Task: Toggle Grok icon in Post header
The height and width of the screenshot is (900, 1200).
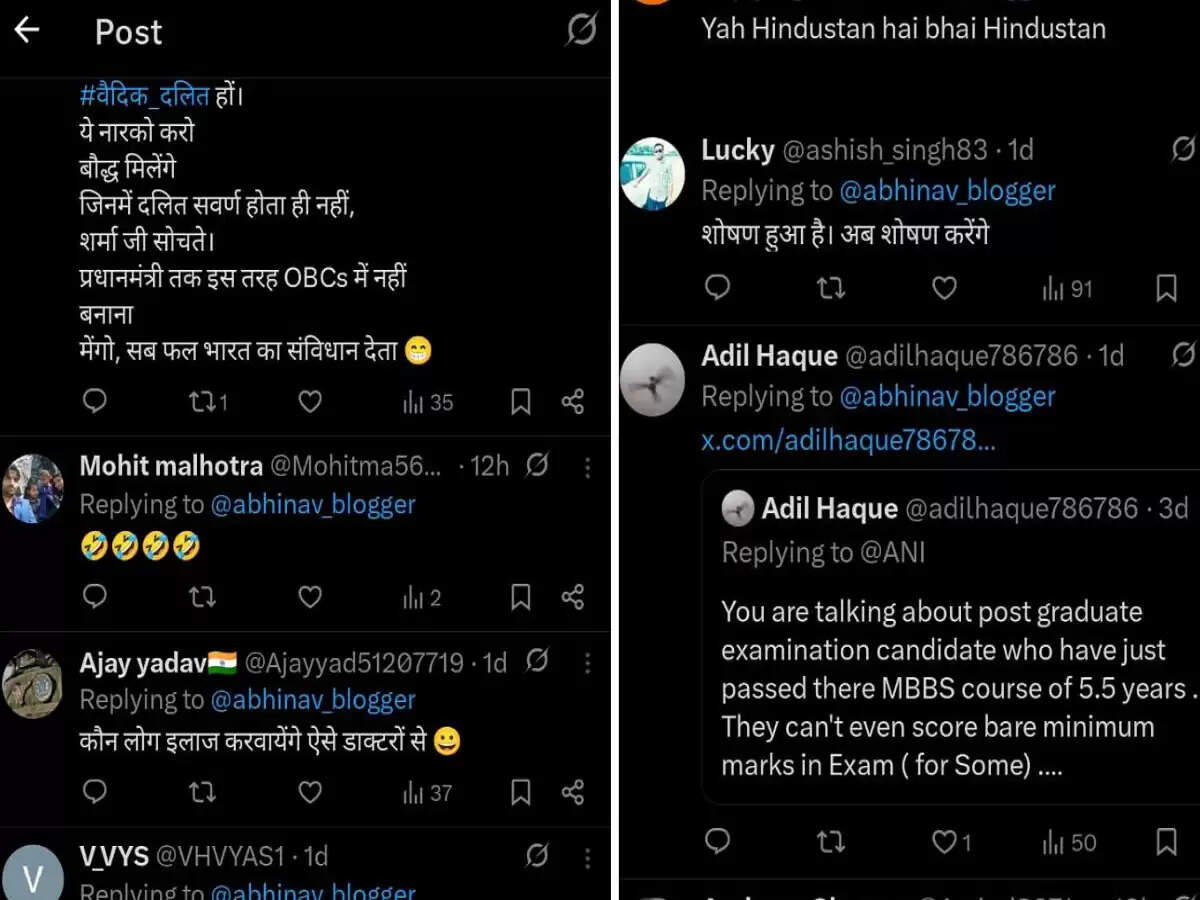Action: pos(581,30)
